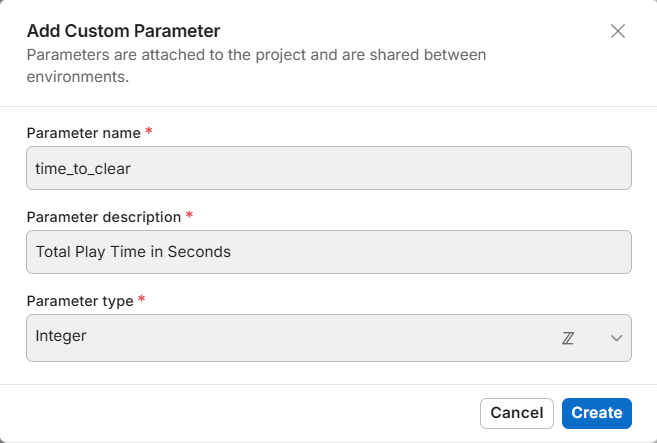The height and width of the screenshot is (443, 657).
Task: Close the Add Custom Parameter dialog
Action: point(618,31)
